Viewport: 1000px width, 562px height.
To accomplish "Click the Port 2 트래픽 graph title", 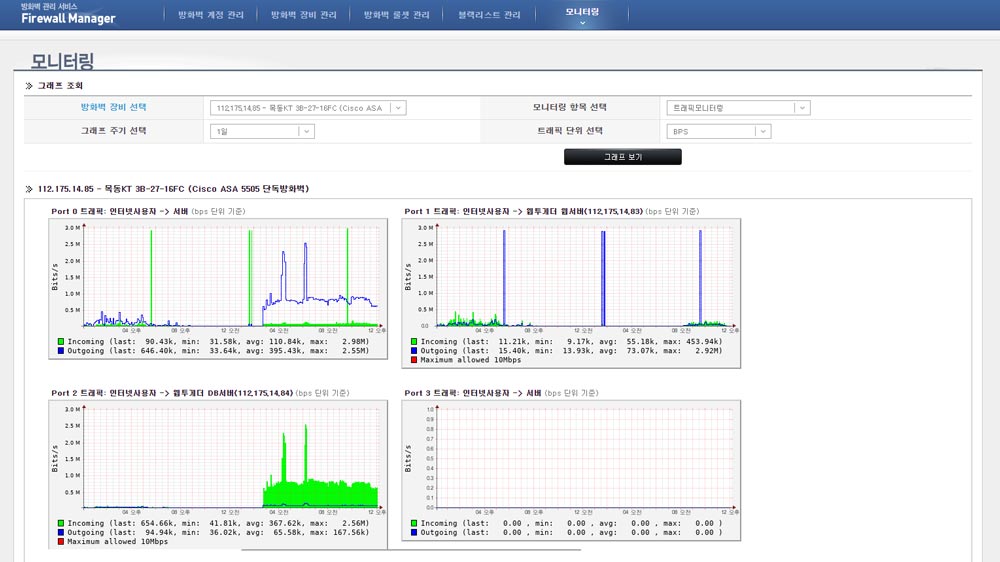I will point(200,393).
